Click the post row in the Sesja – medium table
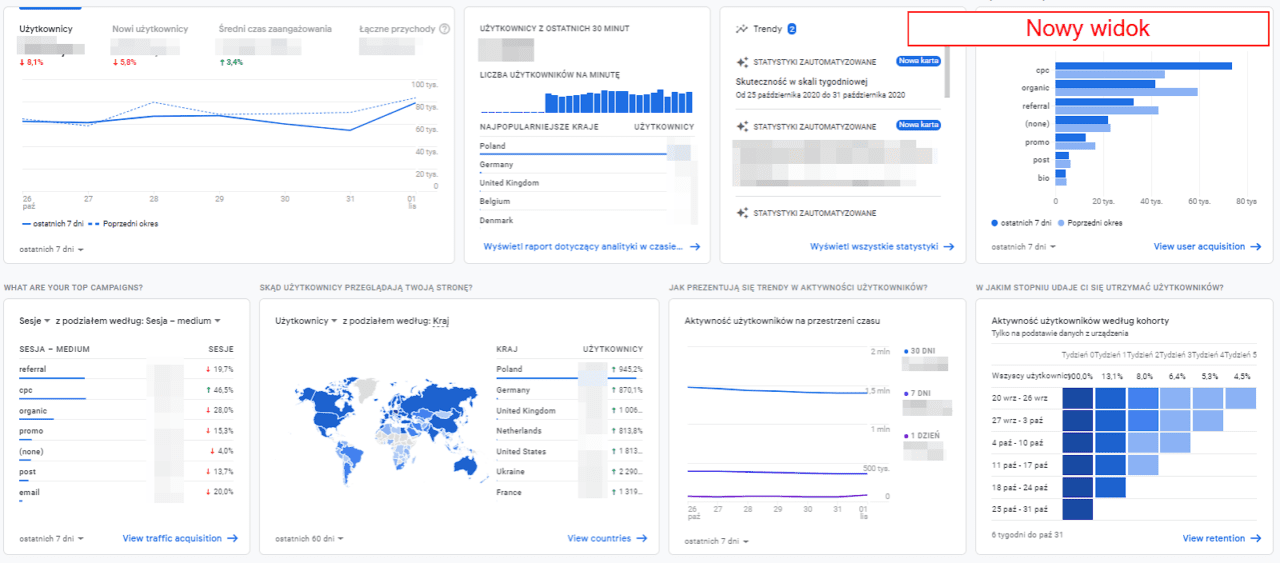Image resolution: width=1280 pixels, height=563 pixels. (126, 472)
